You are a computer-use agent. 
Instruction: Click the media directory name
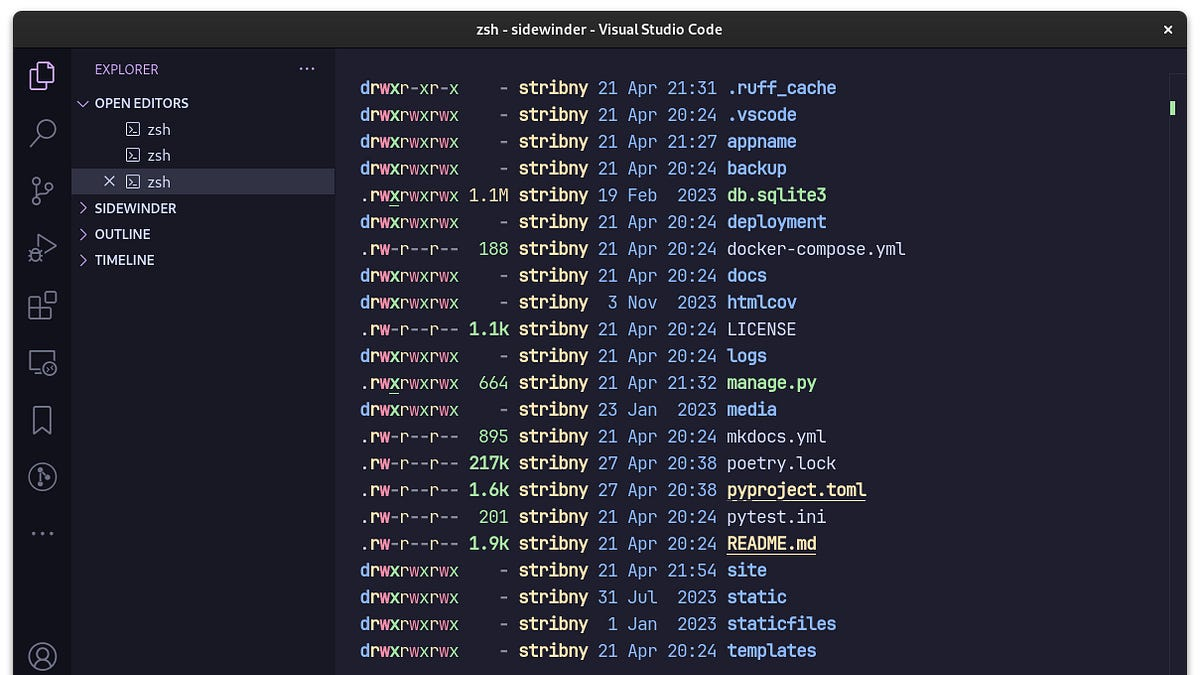point(751,410)
